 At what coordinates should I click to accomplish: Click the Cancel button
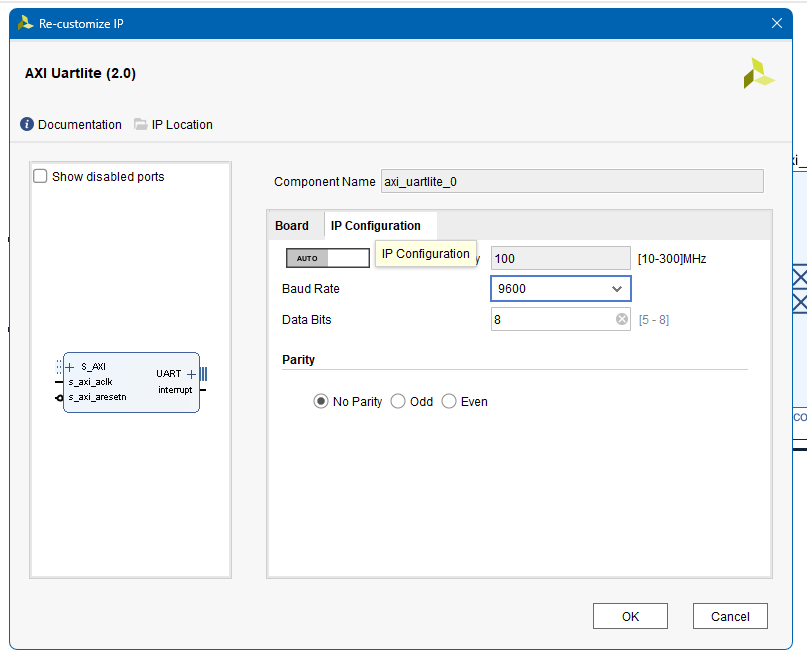point(729,616)
